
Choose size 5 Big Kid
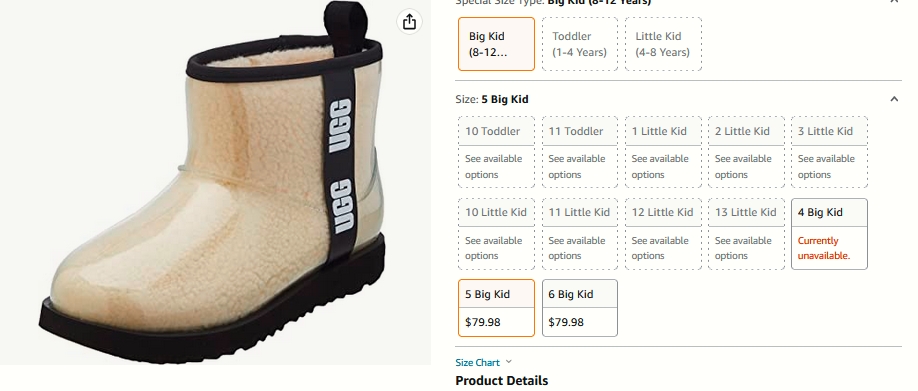[x=496, y=308]
